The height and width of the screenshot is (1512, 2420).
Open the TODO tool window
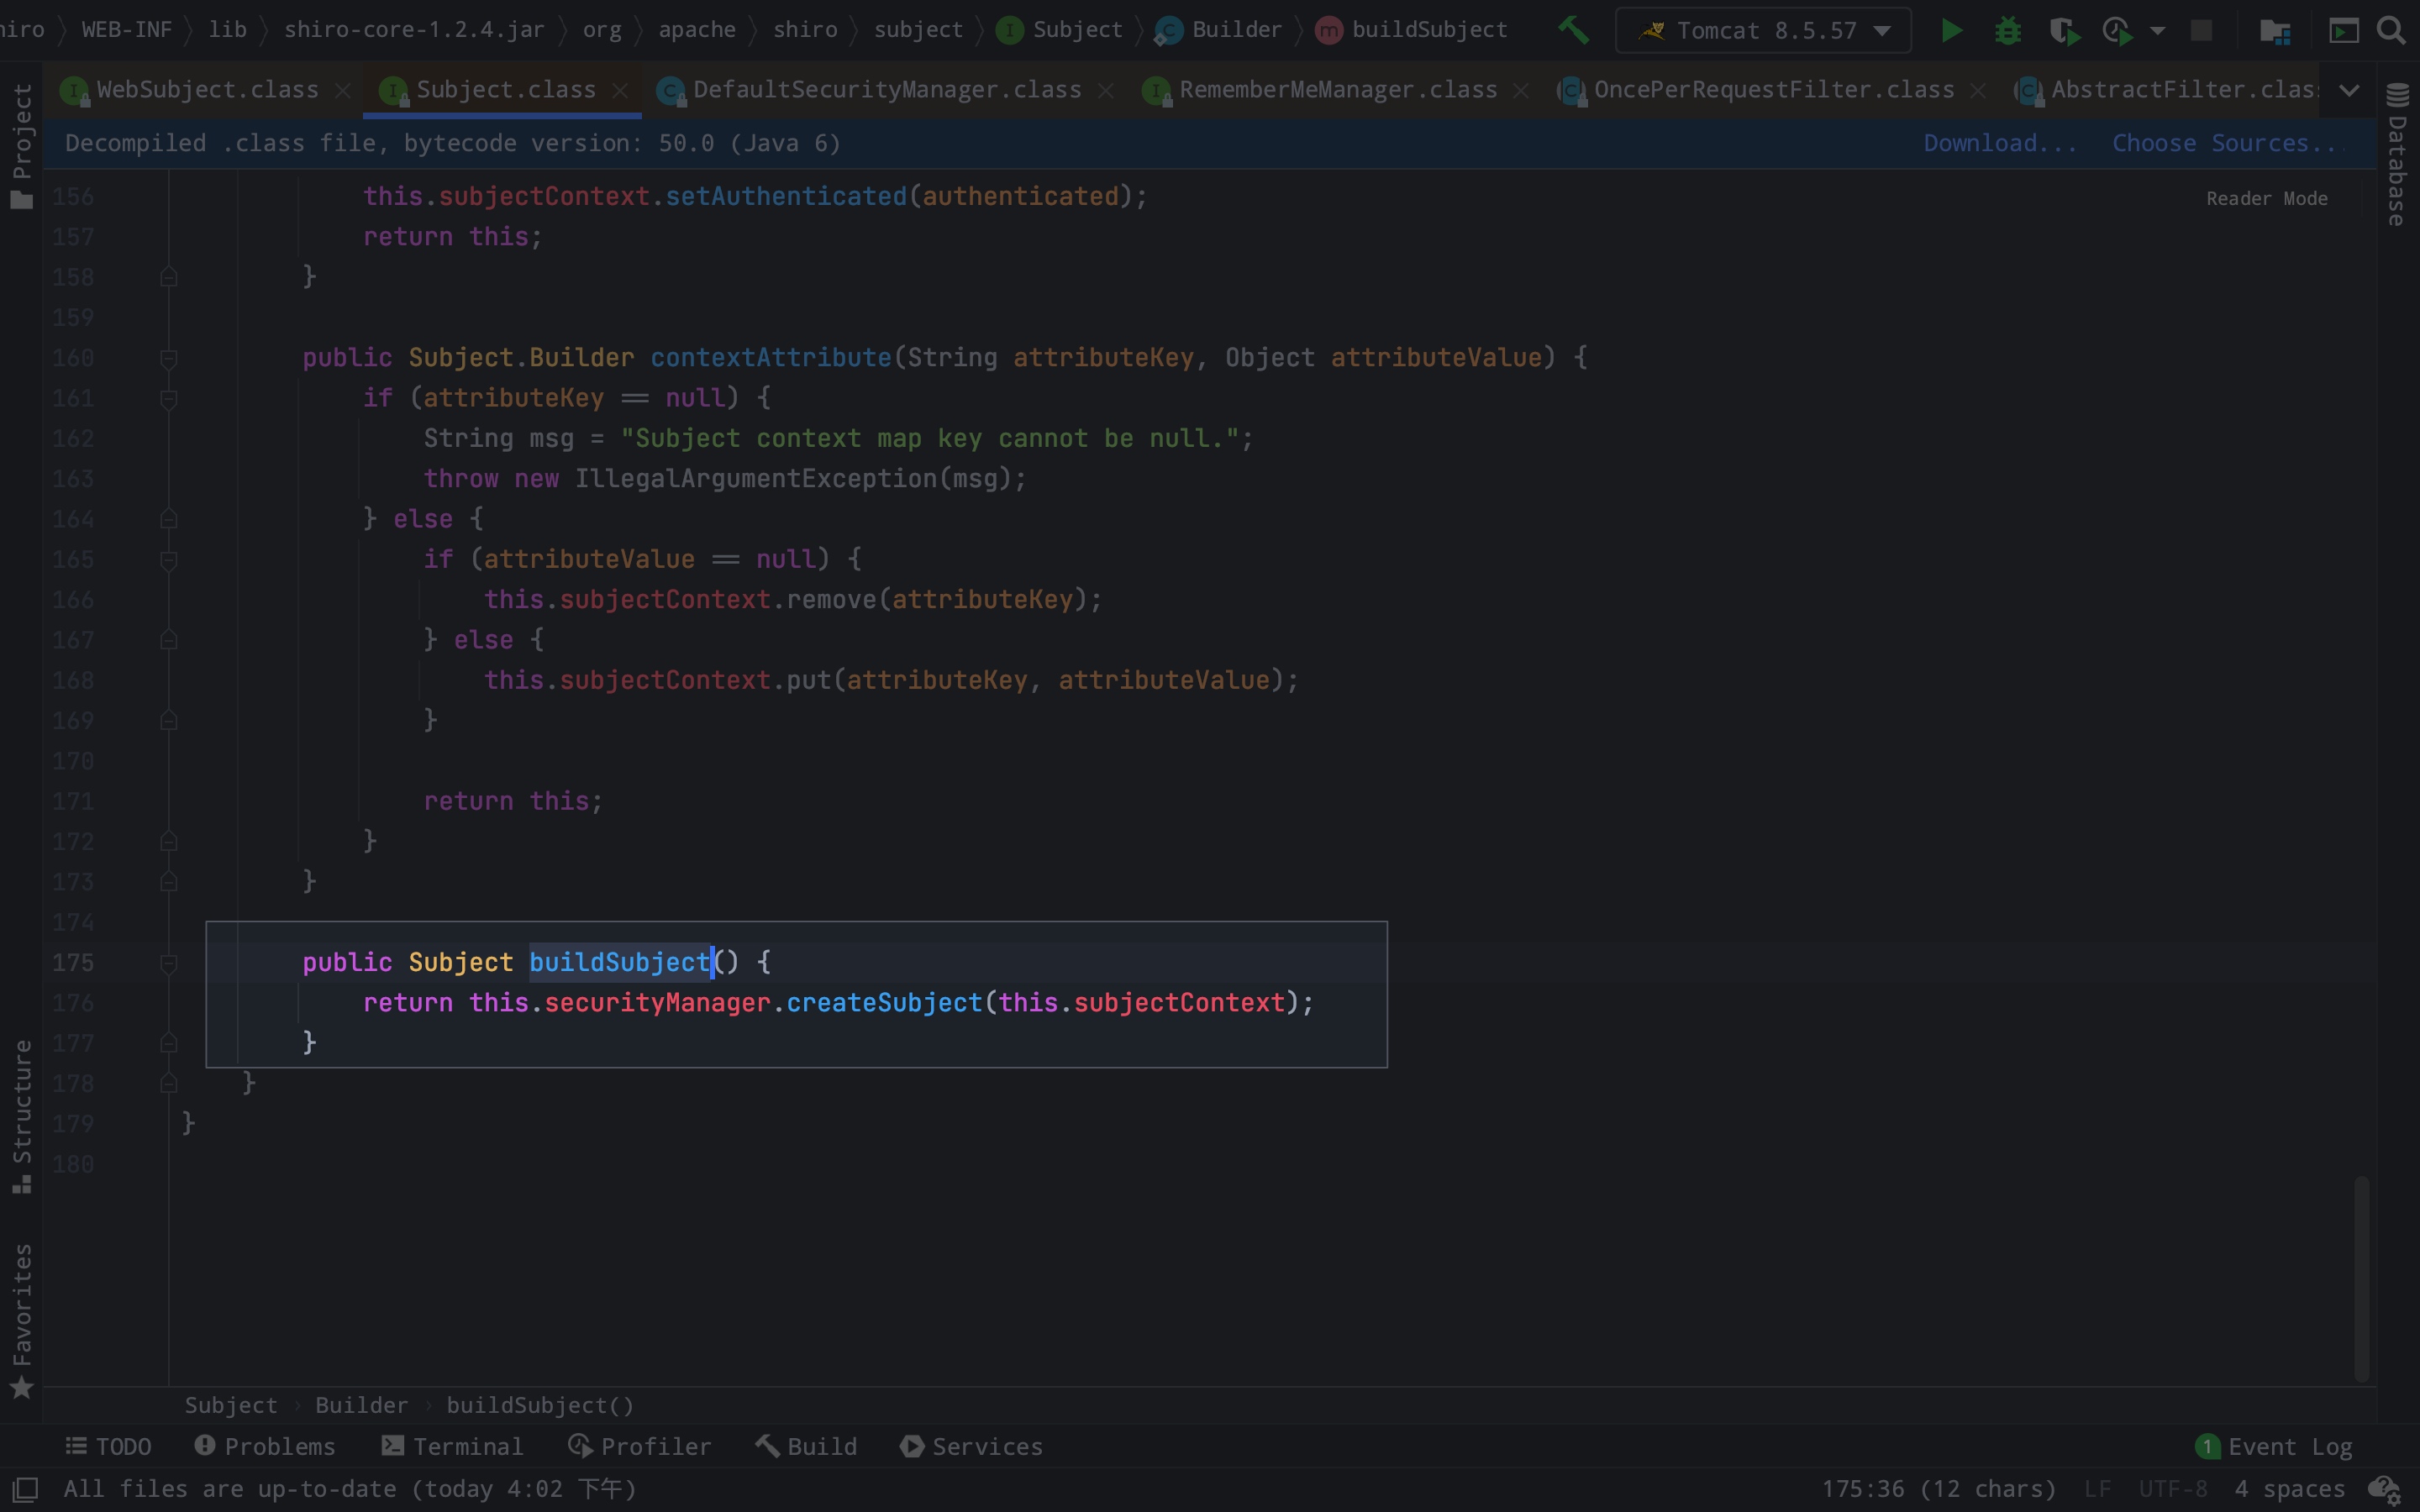pyautogui.click(x=108, y=1446)
